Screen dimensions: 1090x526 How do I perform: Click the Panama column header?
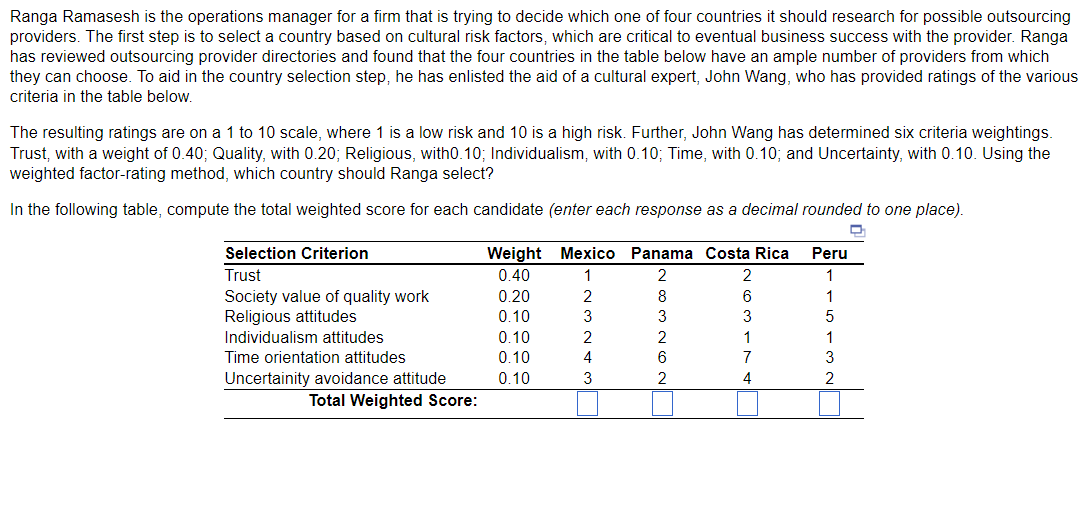tap(662, 254)
